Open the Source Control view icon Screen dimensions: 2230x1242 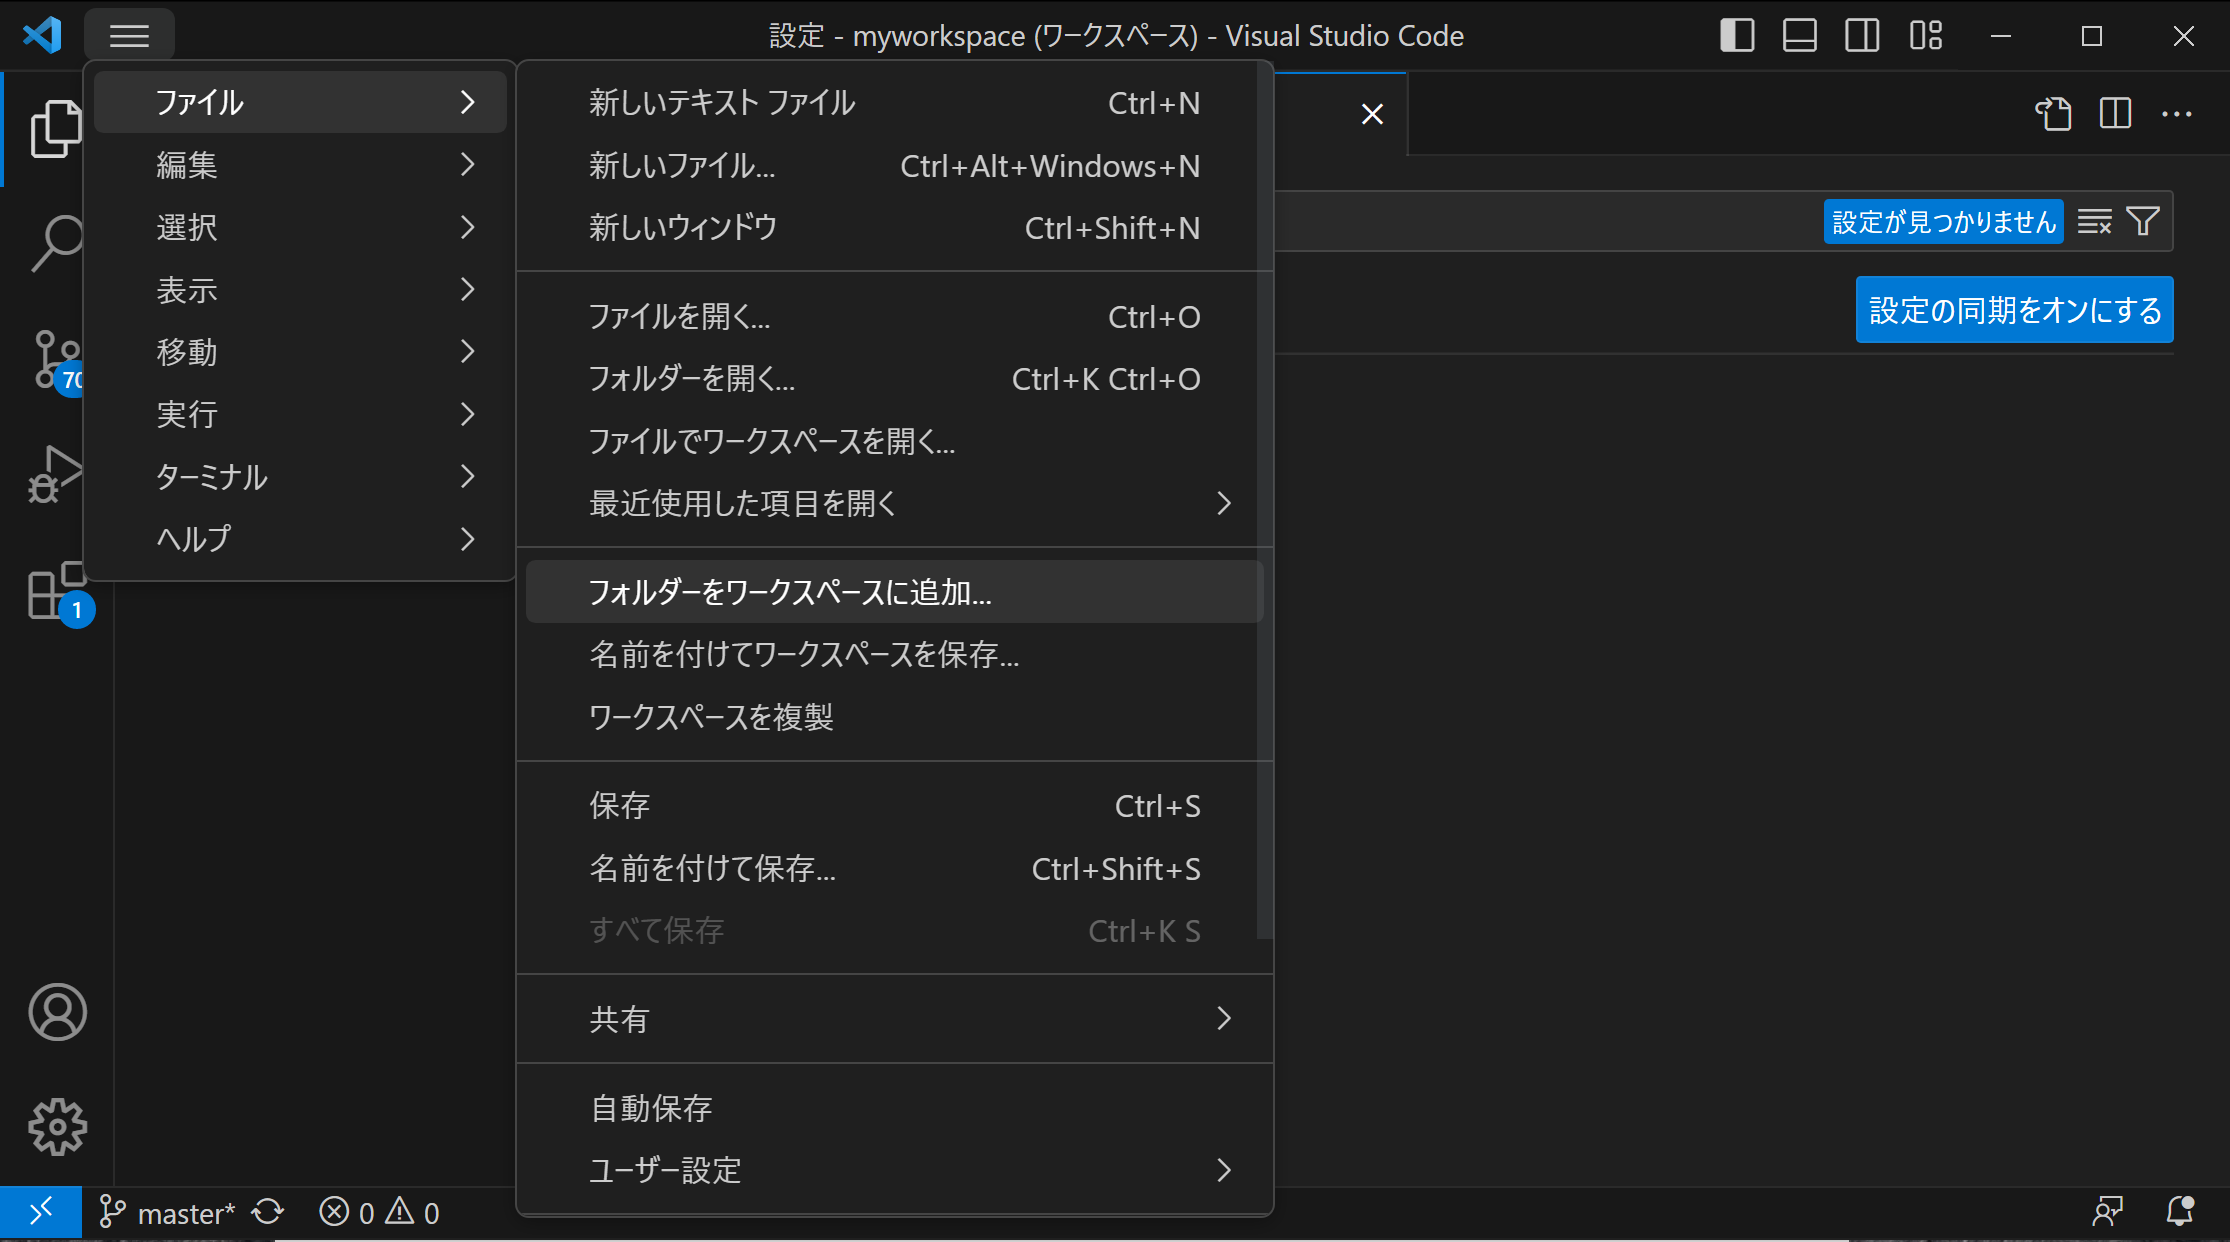pyautogui.click(x=56, y=360)
